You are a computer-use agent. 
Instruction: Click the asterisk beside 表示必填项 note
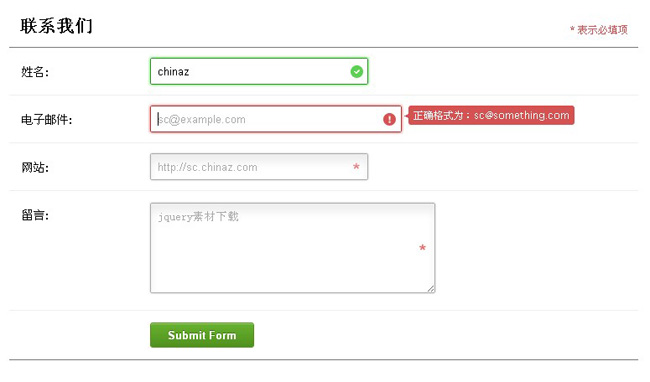[572, 29]
